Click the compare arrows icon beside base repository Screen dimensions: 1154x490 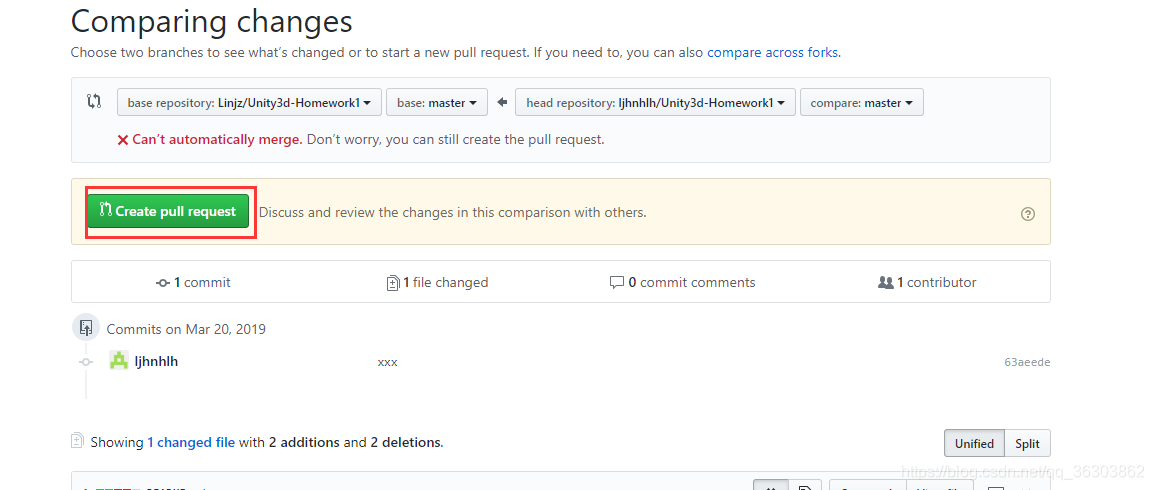[93, 102]
